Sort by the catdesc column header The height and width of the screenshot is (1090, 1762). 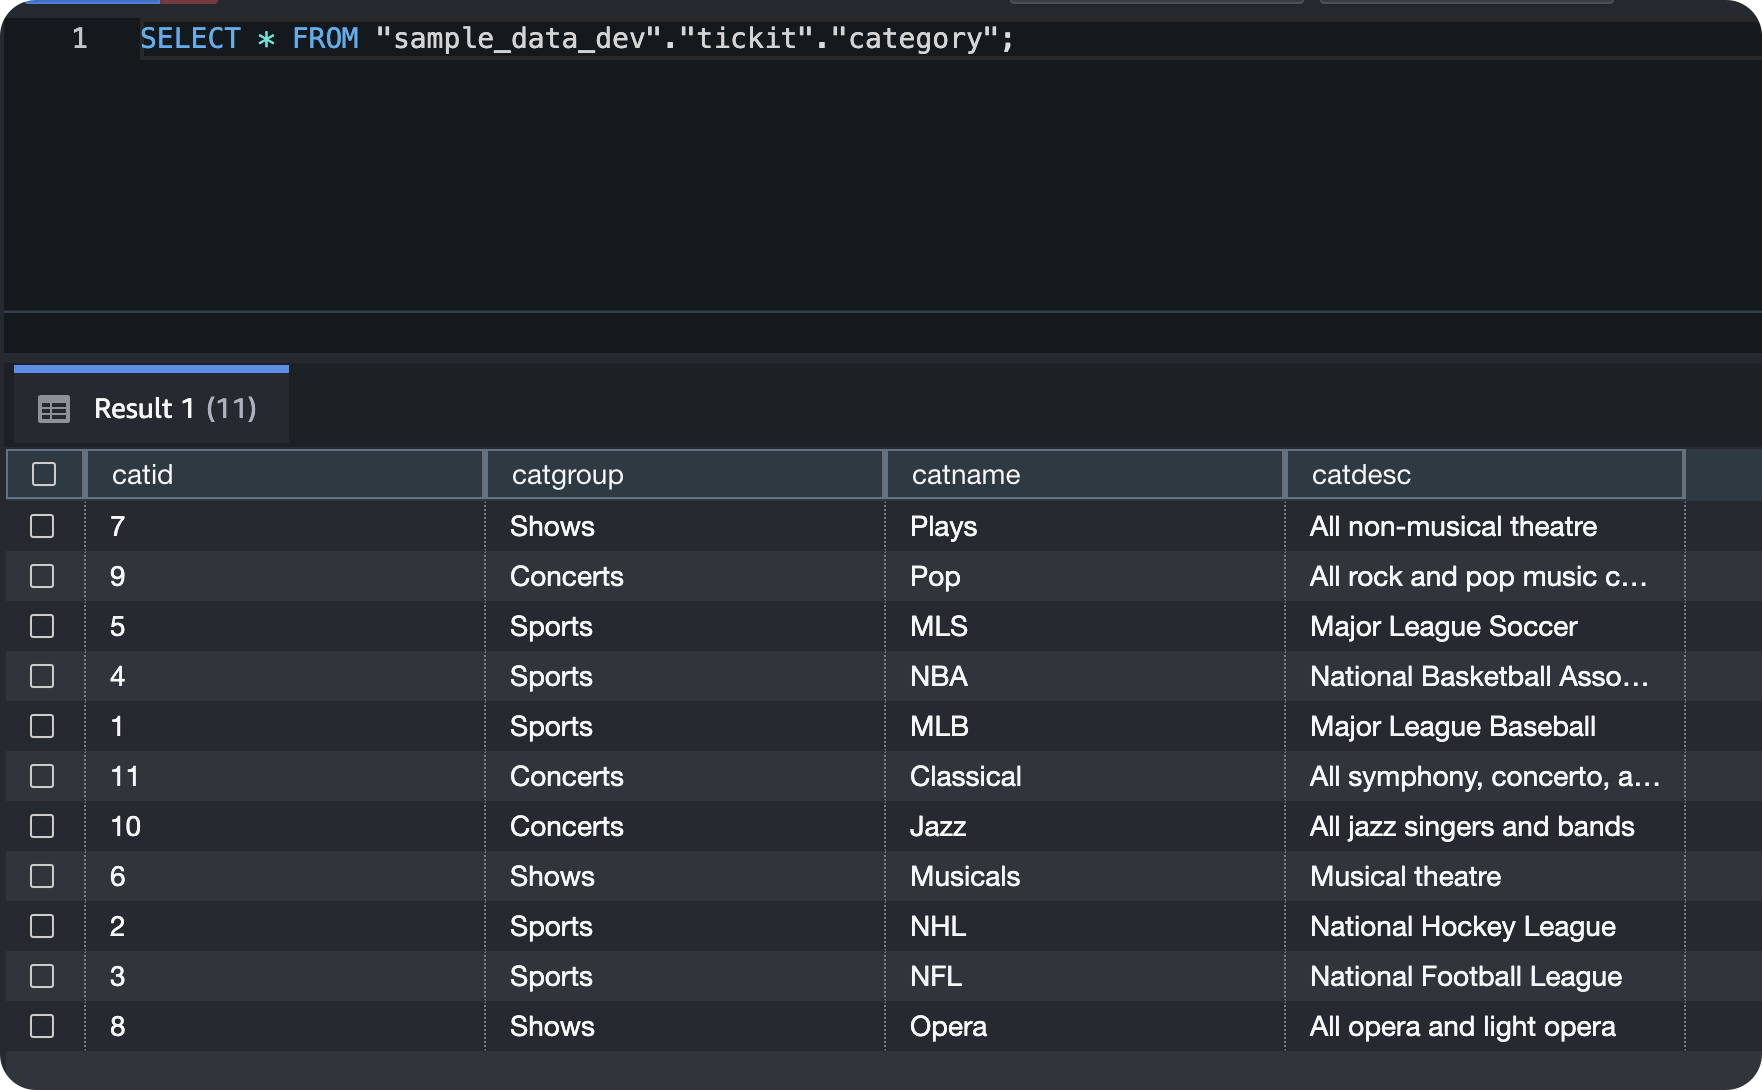1485,474
